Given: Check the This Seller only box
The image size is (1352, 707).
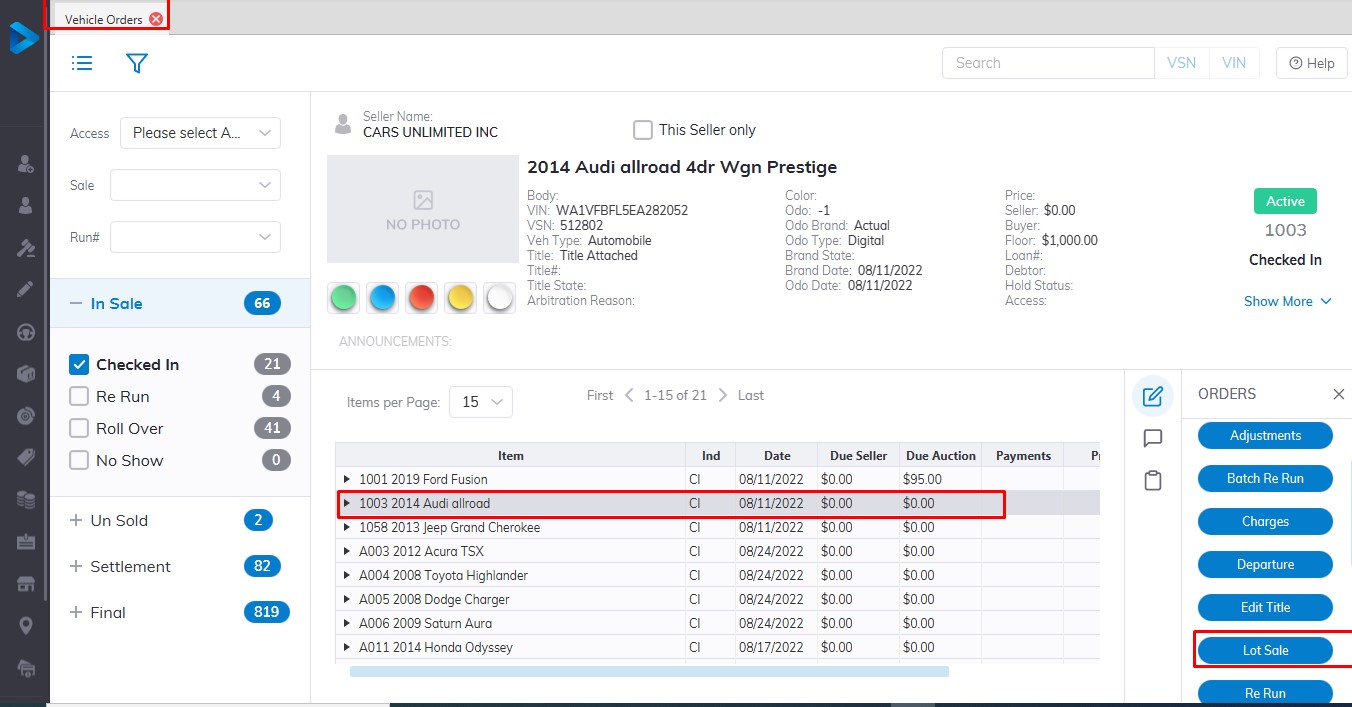Looking at the screenshot, I should [x=643, y=130].
